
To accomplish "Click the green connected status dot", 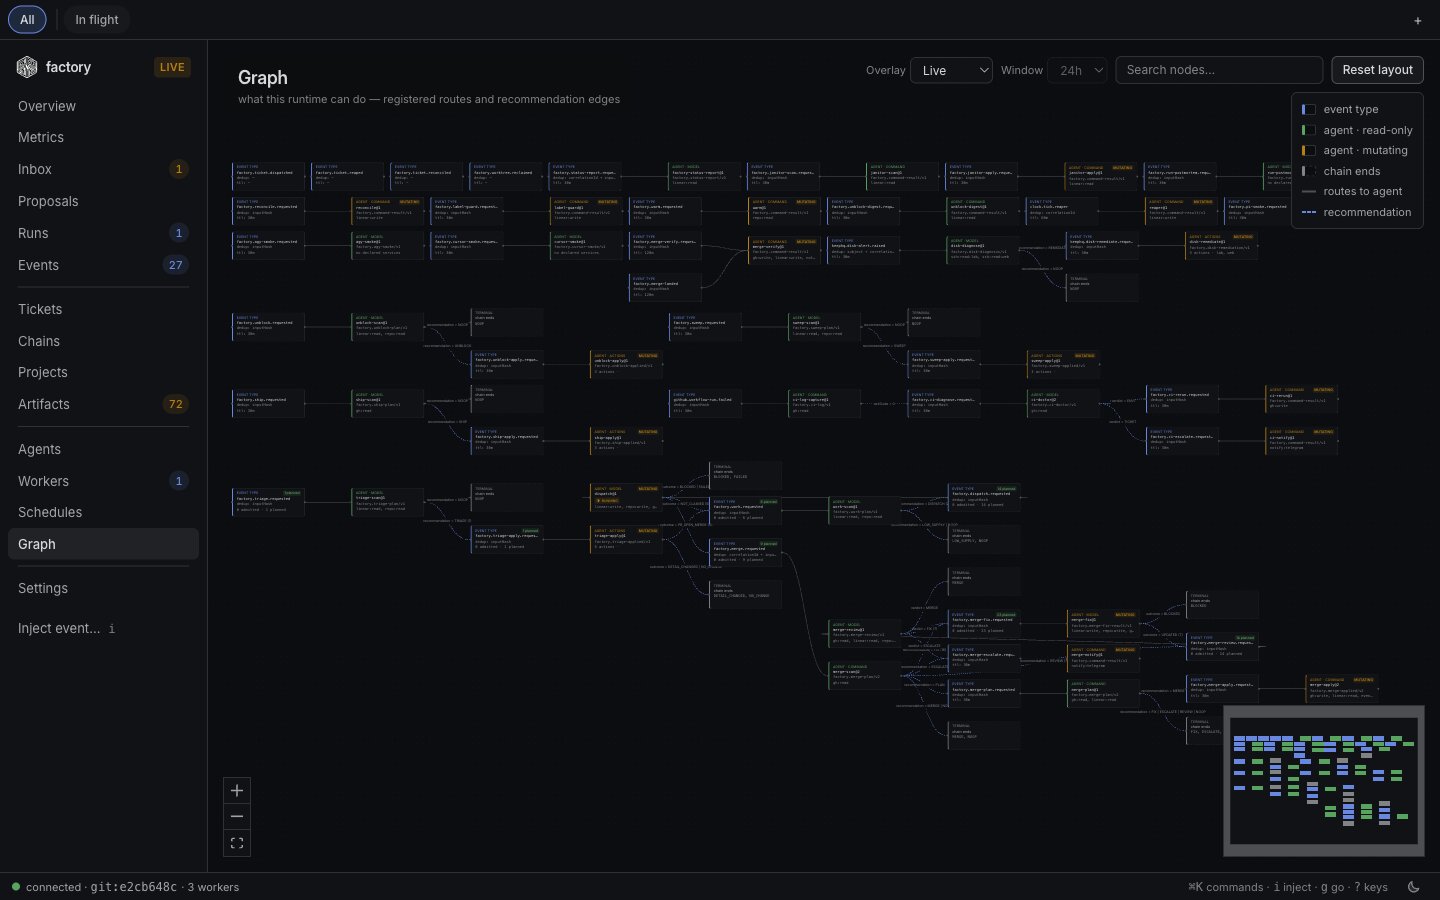I will coord(15,887).
